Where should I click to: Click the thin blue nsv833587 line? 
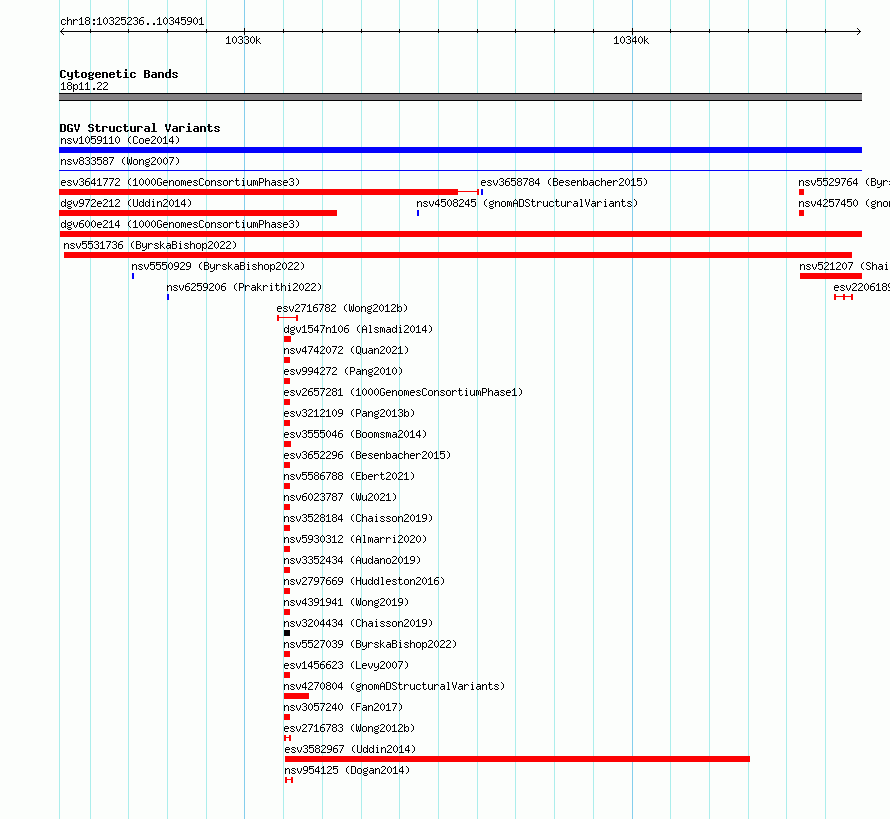(460, 170)
